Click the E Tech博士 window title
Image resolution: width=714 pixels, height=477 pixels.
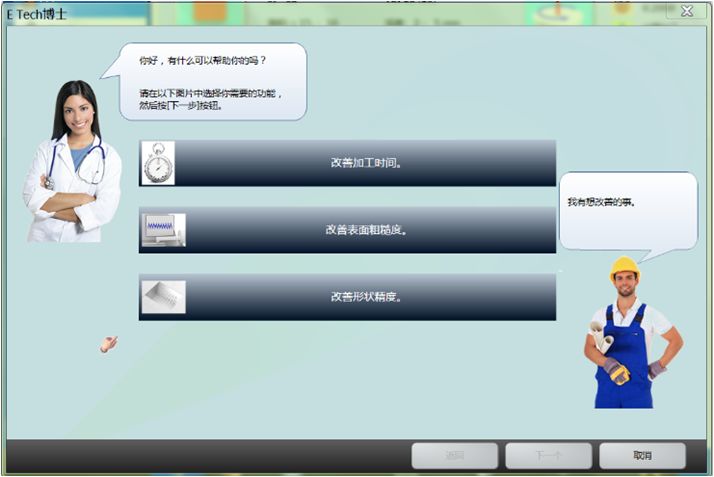36,15
